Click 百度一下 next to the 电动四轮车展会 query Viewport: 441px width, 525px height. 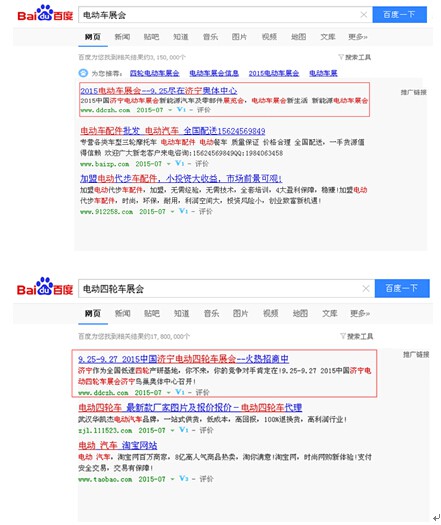(402, 288)
